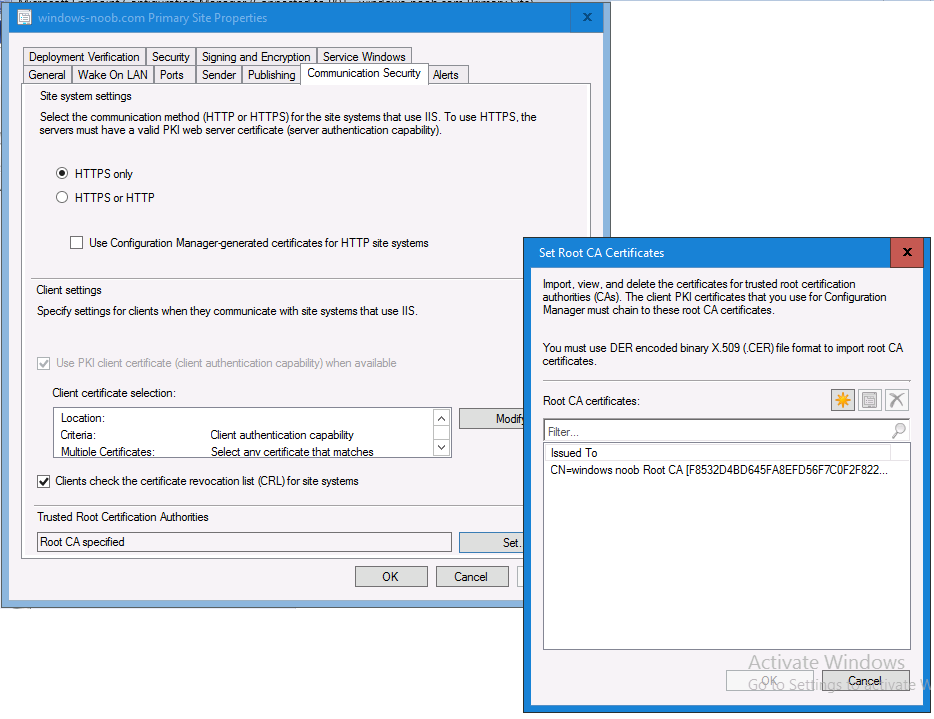Click the Criteria row in certificate selection
This screenshot has width=934, height=719.
pos(244,435)
